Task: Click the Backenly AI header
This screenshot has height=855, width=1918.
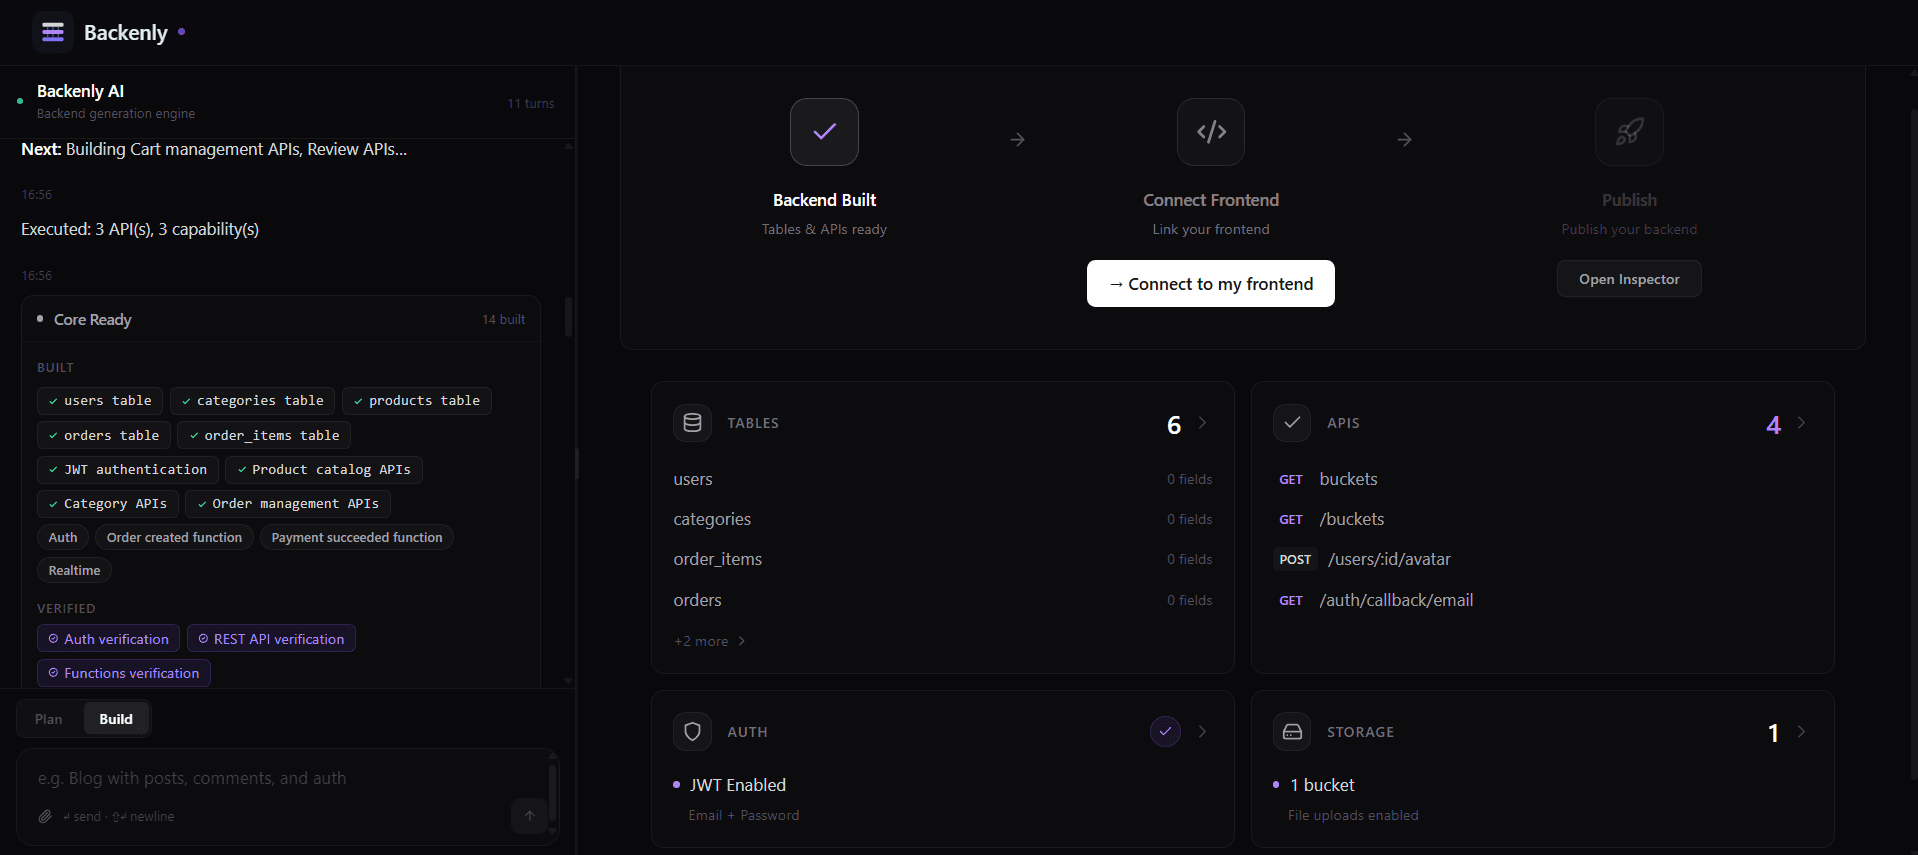Action: 80,92
